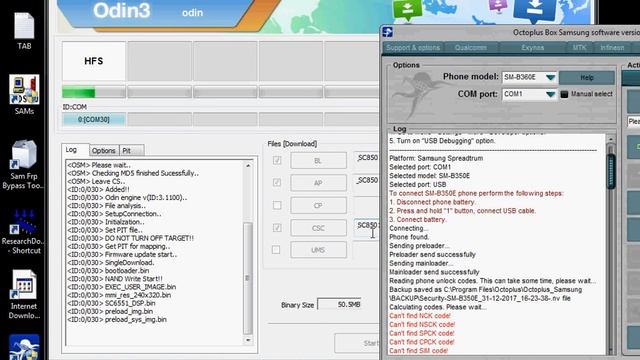
Task: Click the green HFS progress bar
Action: [x=93, y=92]
